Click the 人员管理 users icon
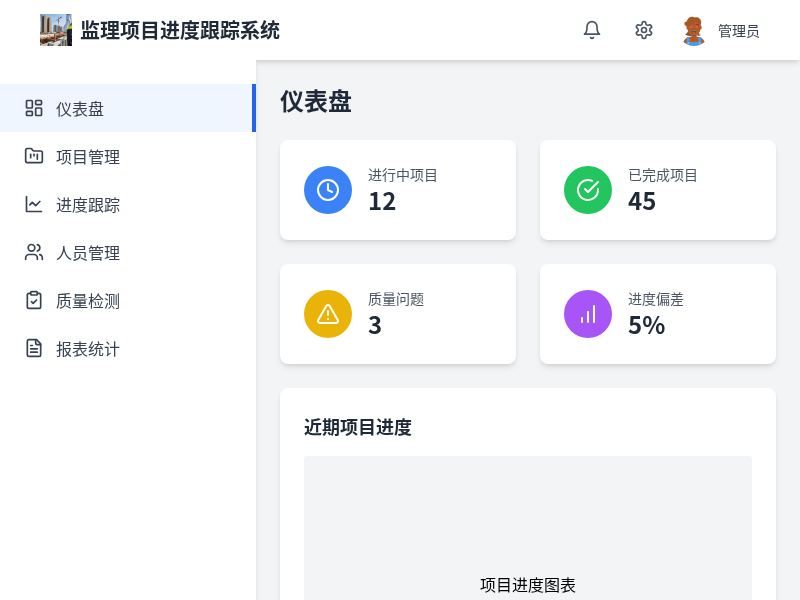The width and height of the screenshot is (800, 600). pyautogui.click(x=34, y=253)
